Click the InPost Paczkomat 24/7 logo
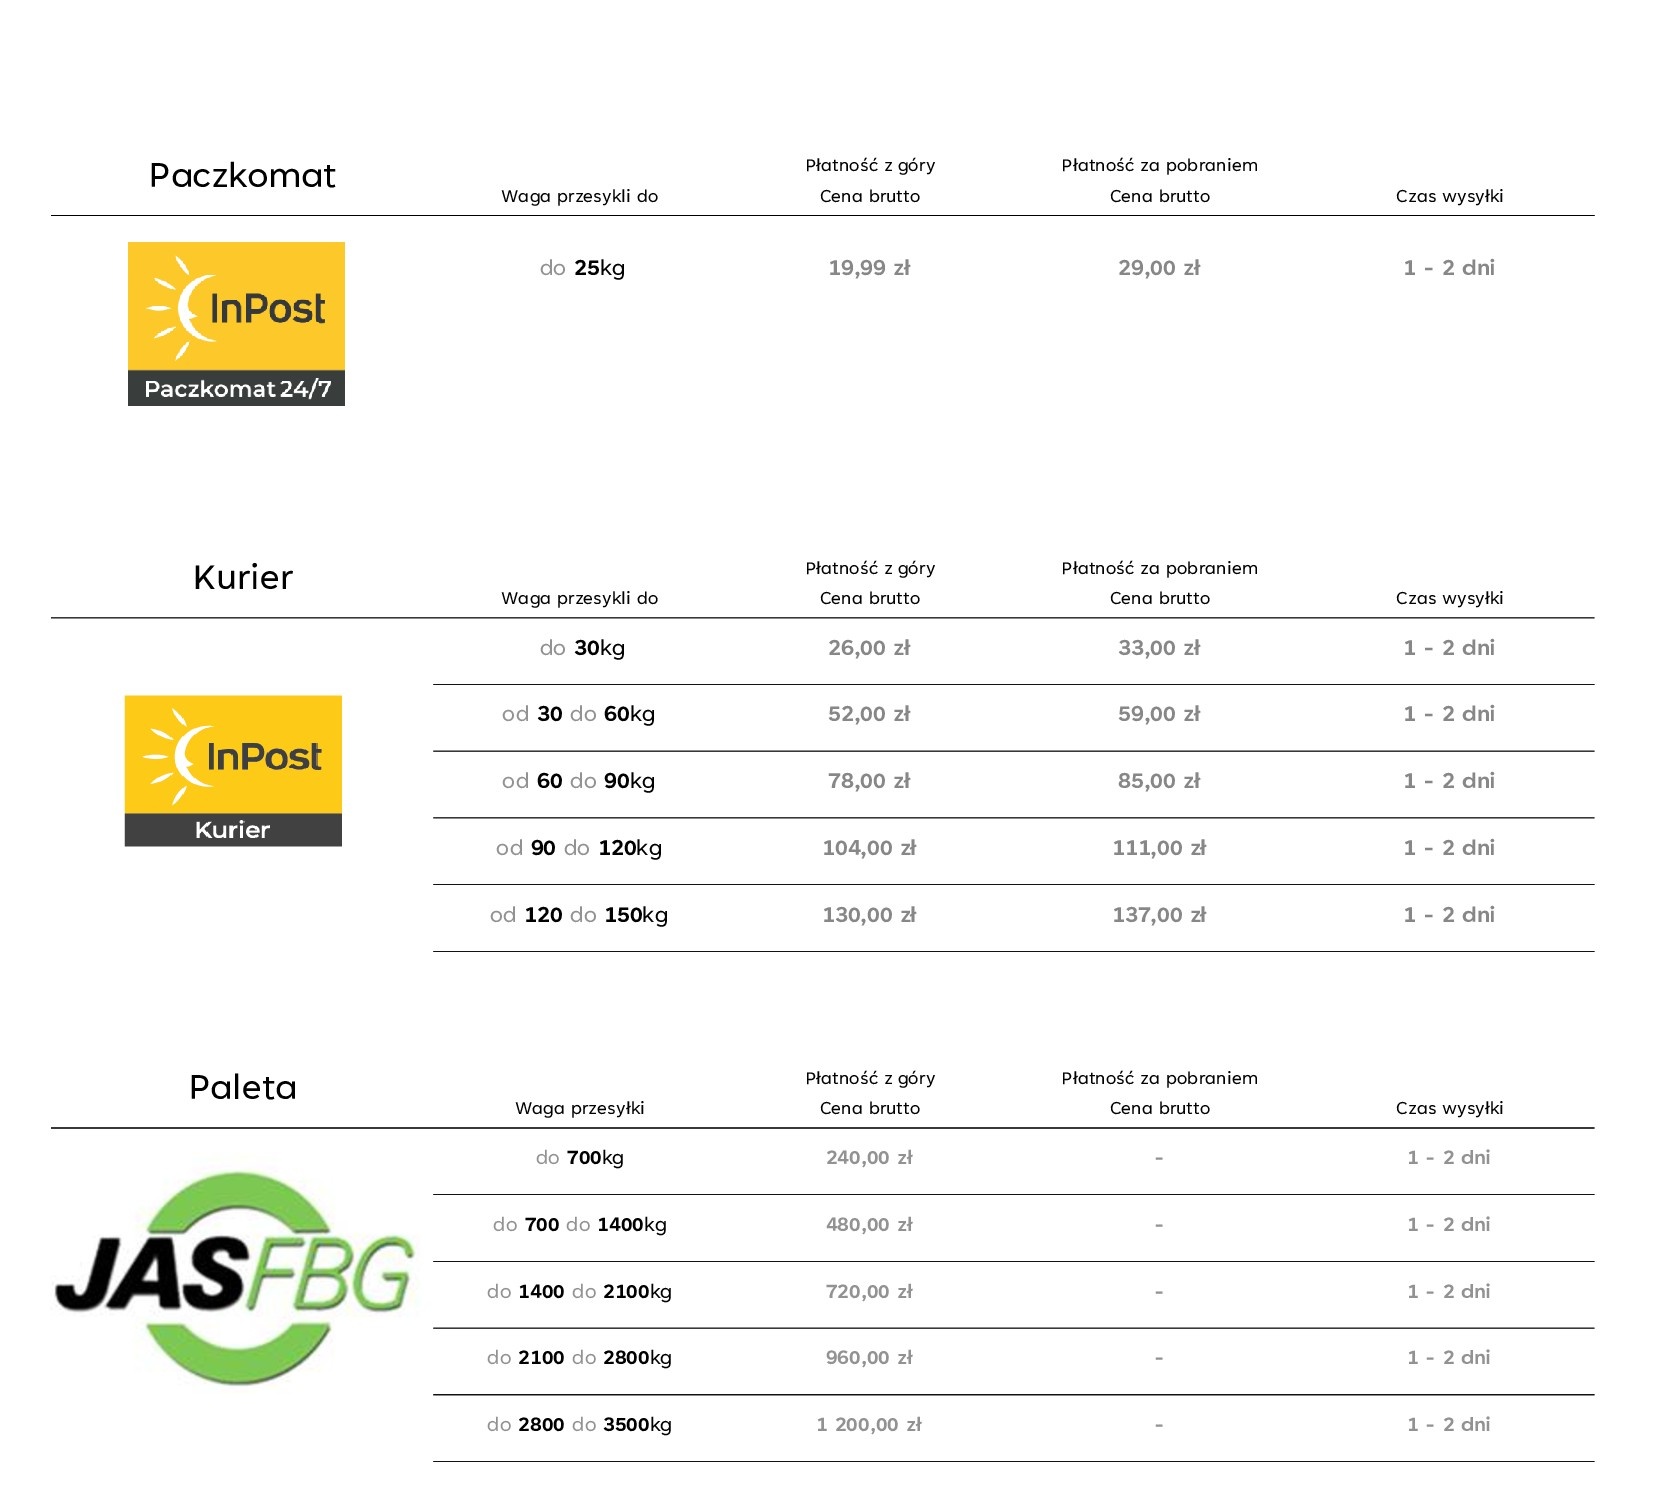Image resolution: width=1653 pixels, height=1507 pixels. pyautogui.click(x=236, y=323)
